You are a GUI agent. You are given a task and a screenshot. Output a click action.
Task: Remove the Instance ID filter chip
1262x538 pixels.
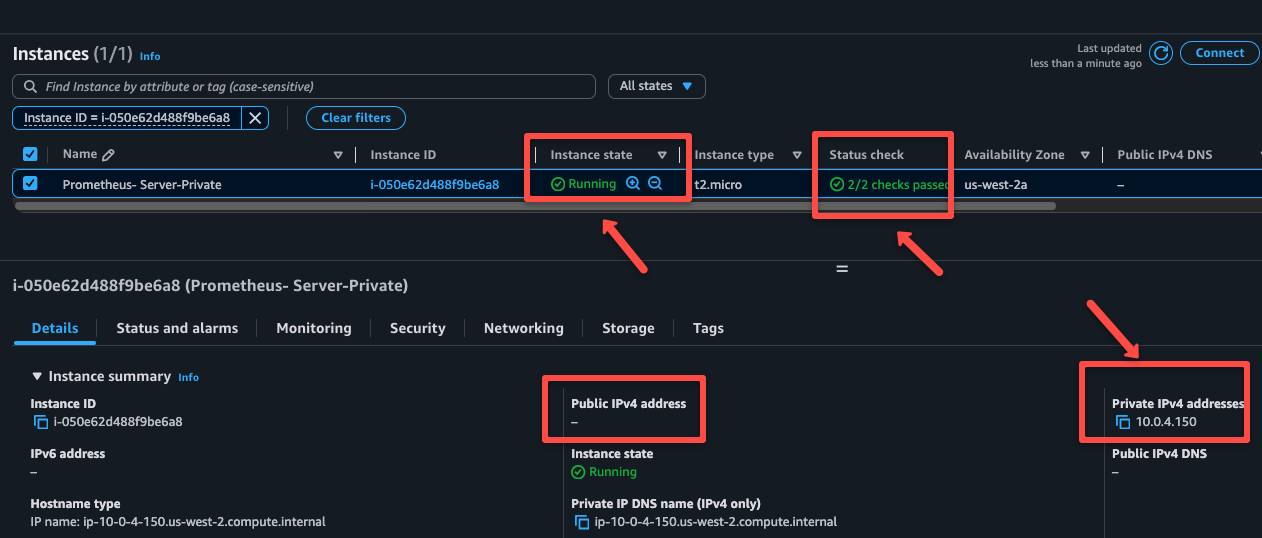pyautogui.click(x=255, y=118)
